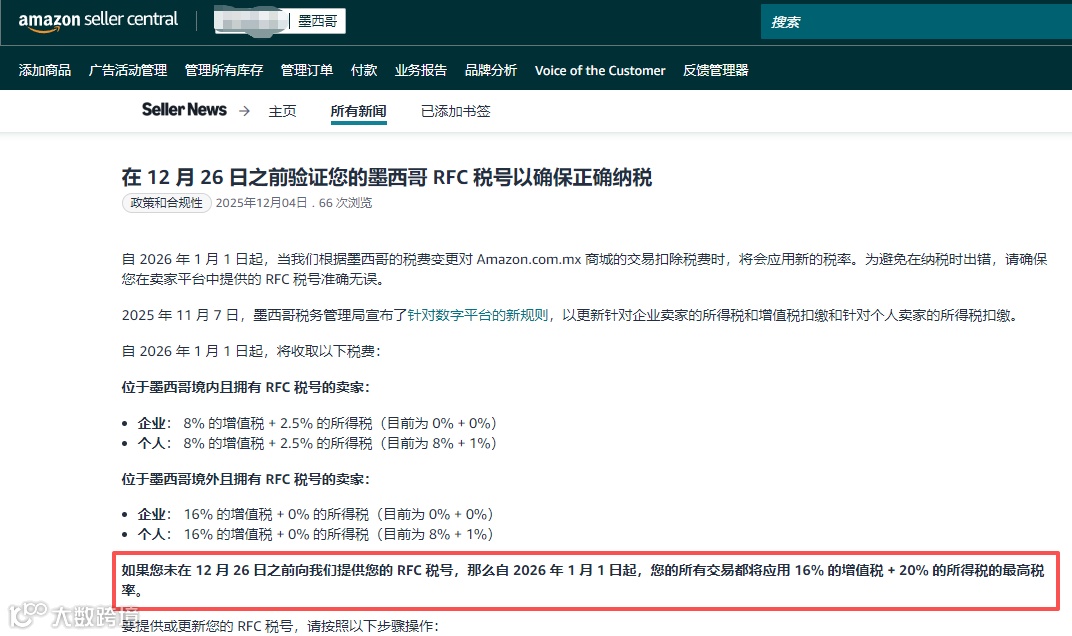Select the article title about 墨西哥 RFC 税号

pyautogui.click(x=386, y=178)
